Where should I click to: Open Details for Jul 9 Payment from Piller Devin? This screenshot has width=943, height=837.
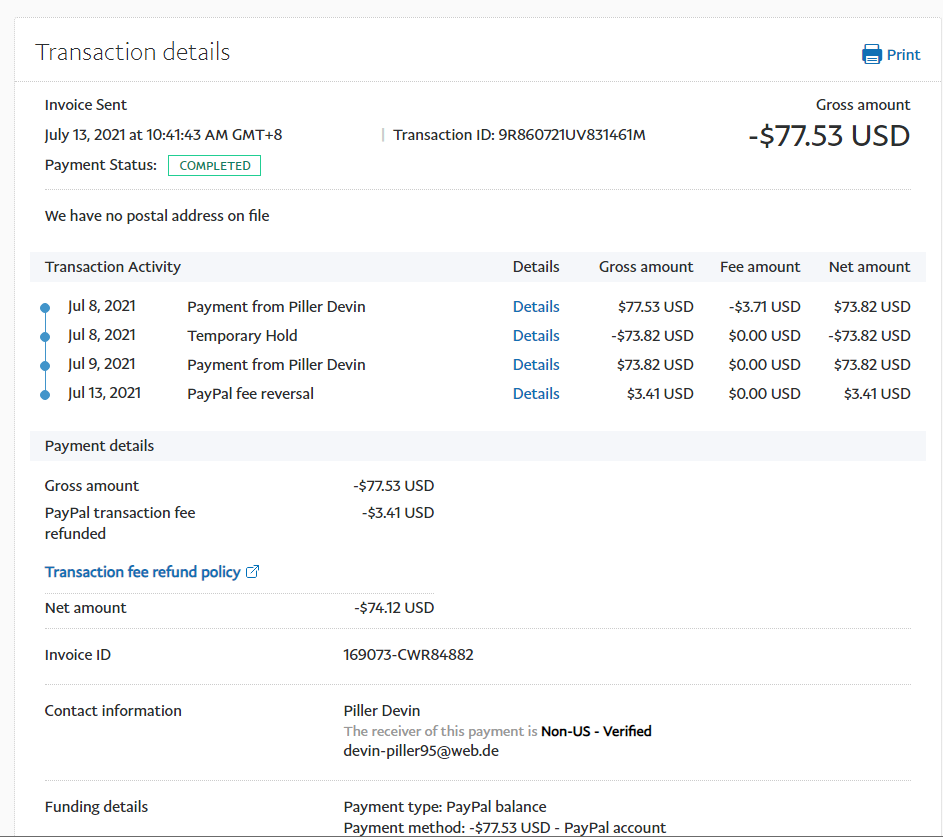click(x=536, y=365)
